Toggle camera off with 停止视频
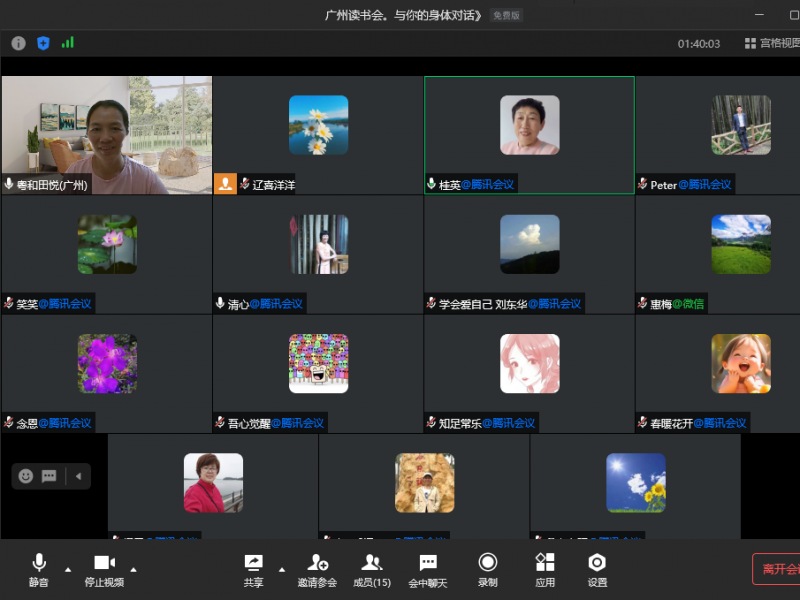Image resolution: width=800 pixels, height=600 pixels. pyautogui.click(x=104, y=570)
